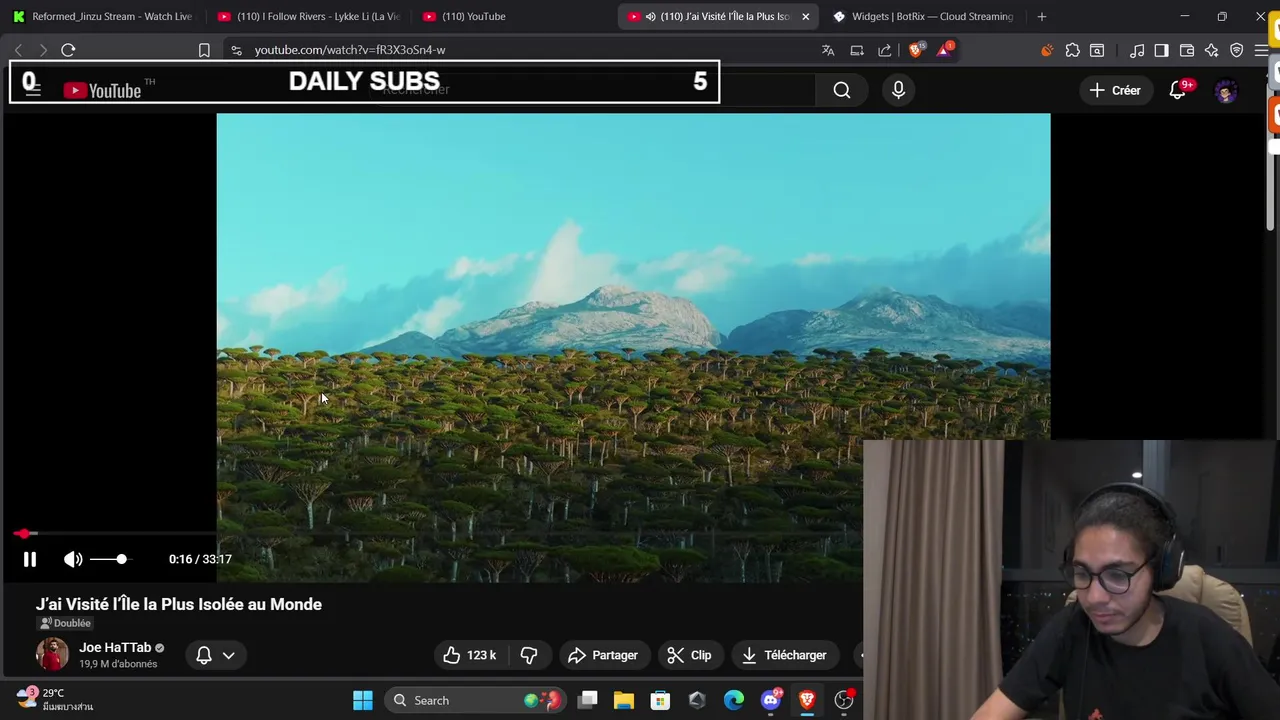The image size is (1280, 720).
Task: Click the share page icon in address bar
Action: (x=885, y=50)
